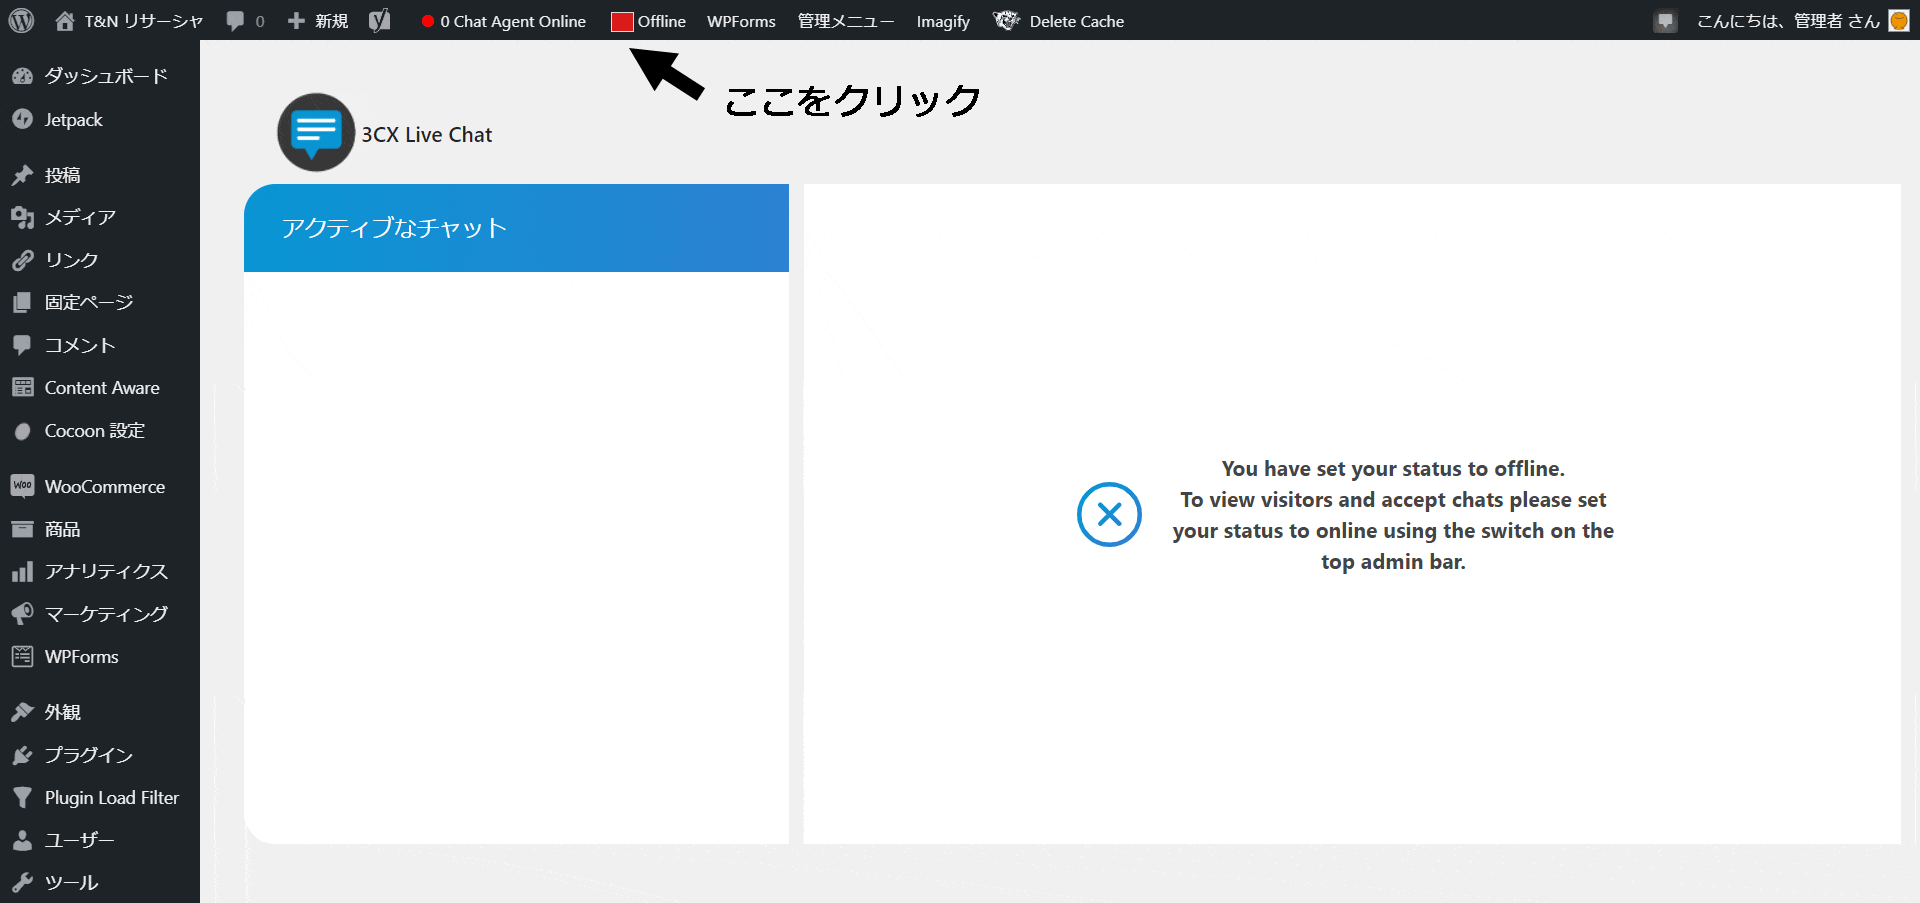Click the WPForms sidebar form icon

tap(22, 657)
